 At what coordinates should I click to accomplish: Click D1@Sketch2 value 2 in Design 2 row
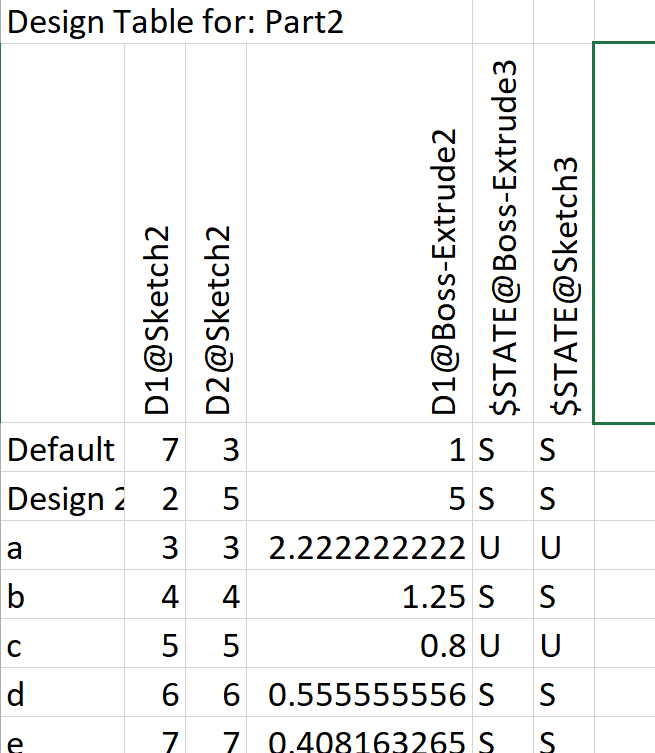pyautogui.click(x=155, y=497)
